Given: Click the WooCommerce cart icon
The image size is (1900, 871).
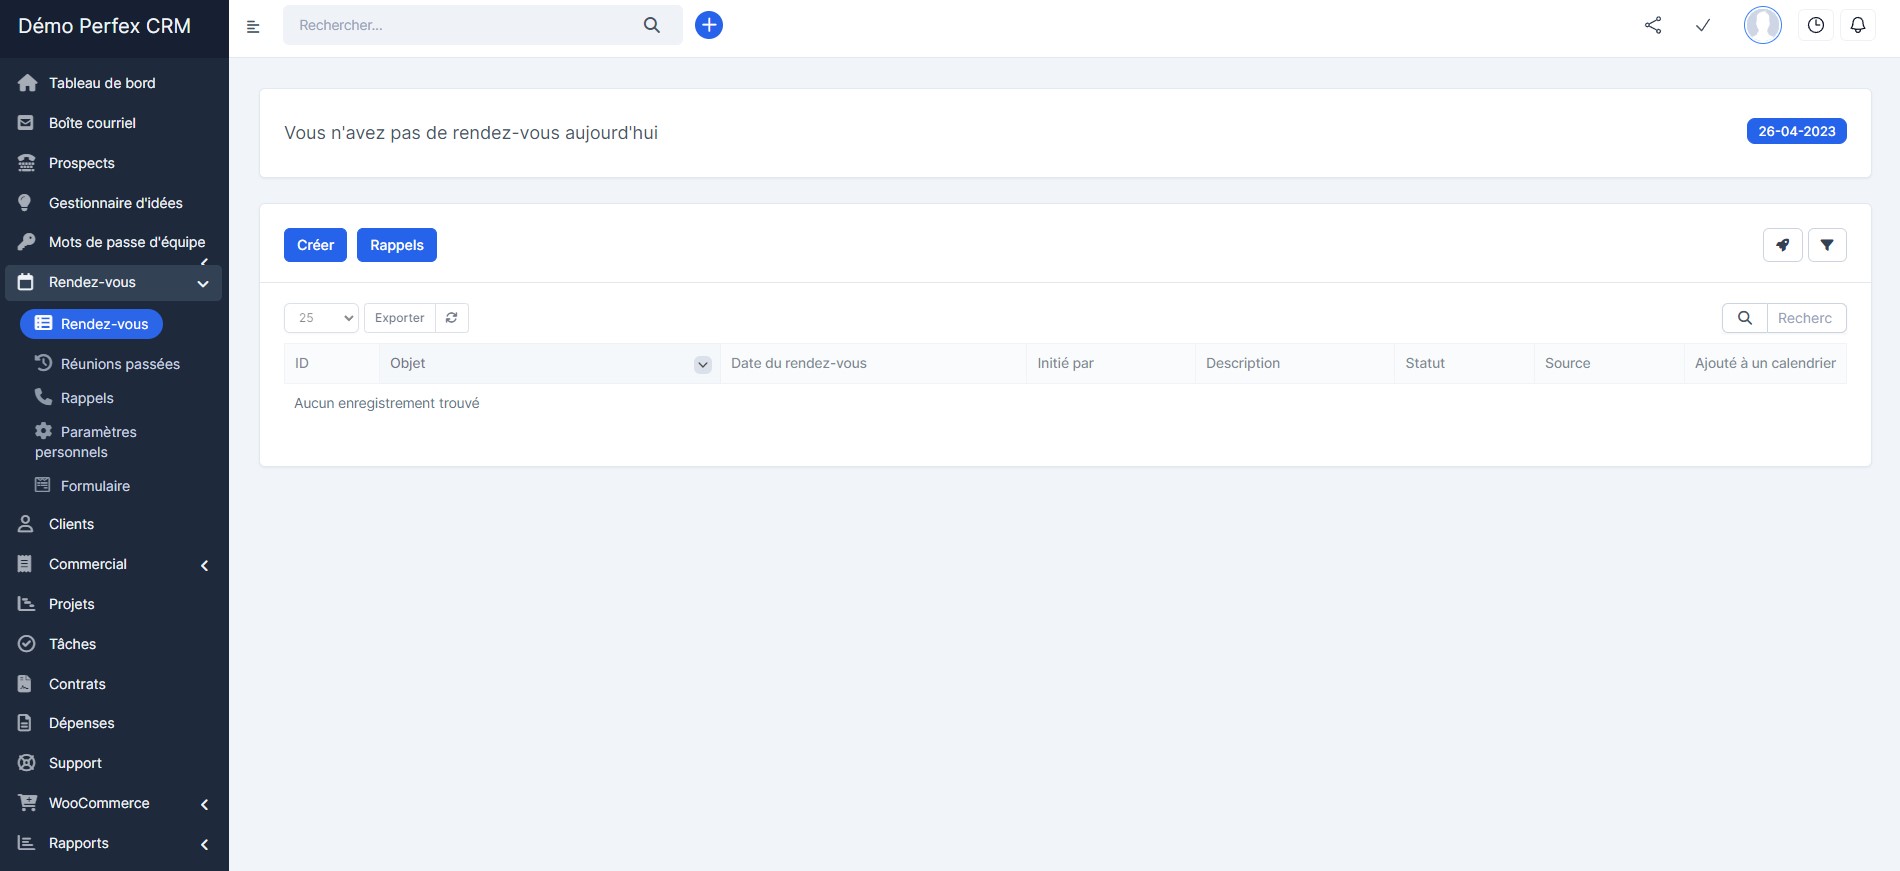Looking at the screenshot, I should point(28,803).
